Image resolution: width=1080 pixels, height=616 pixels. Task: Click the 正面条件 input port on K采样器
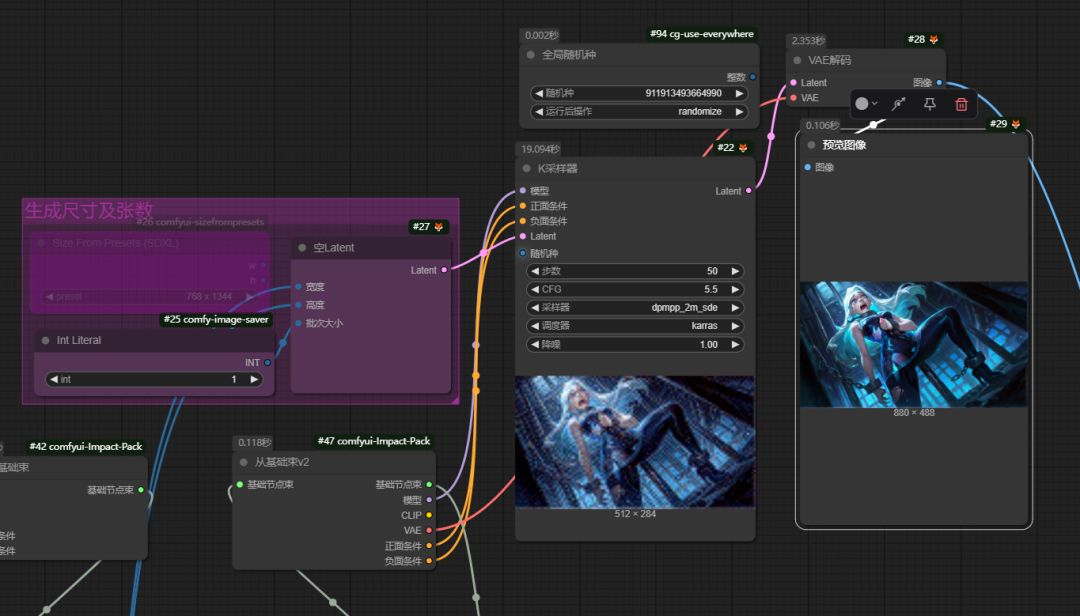click(523, 206)
